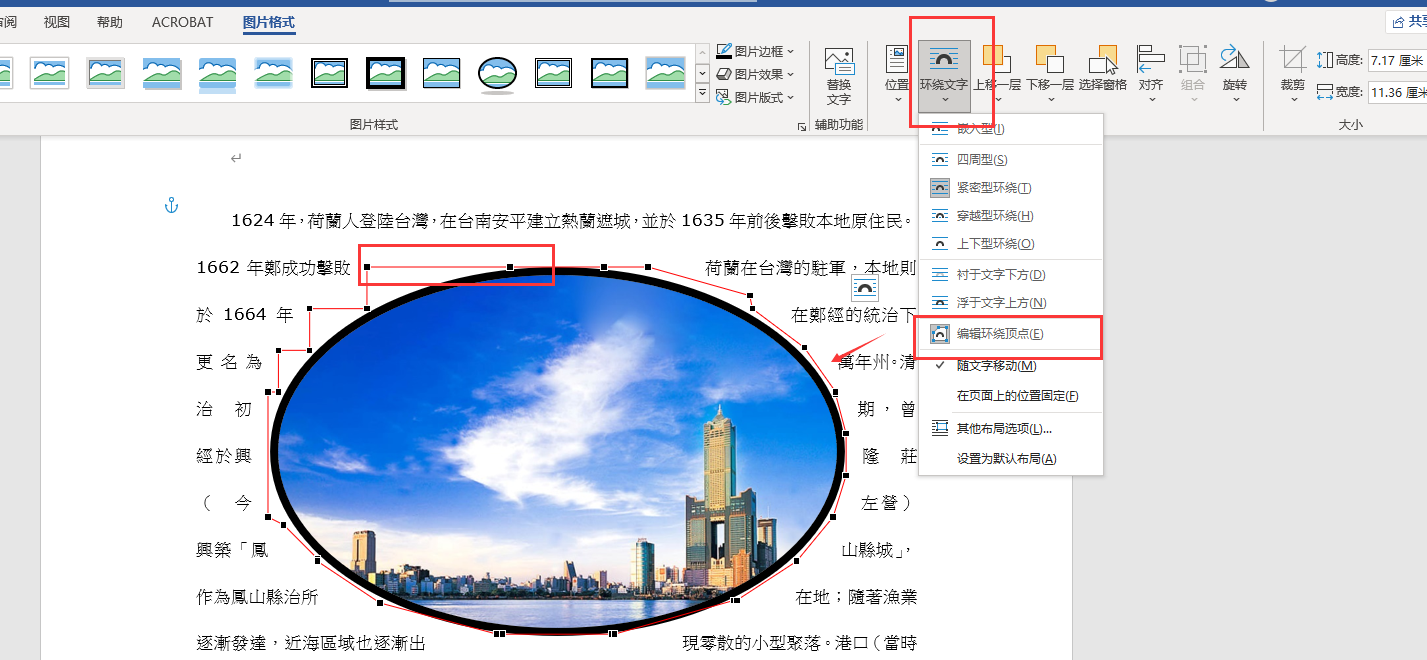Select the simple white frame picture style
Image resolution: width=1427 pixels, height=660 pixels.
(49, 72)
